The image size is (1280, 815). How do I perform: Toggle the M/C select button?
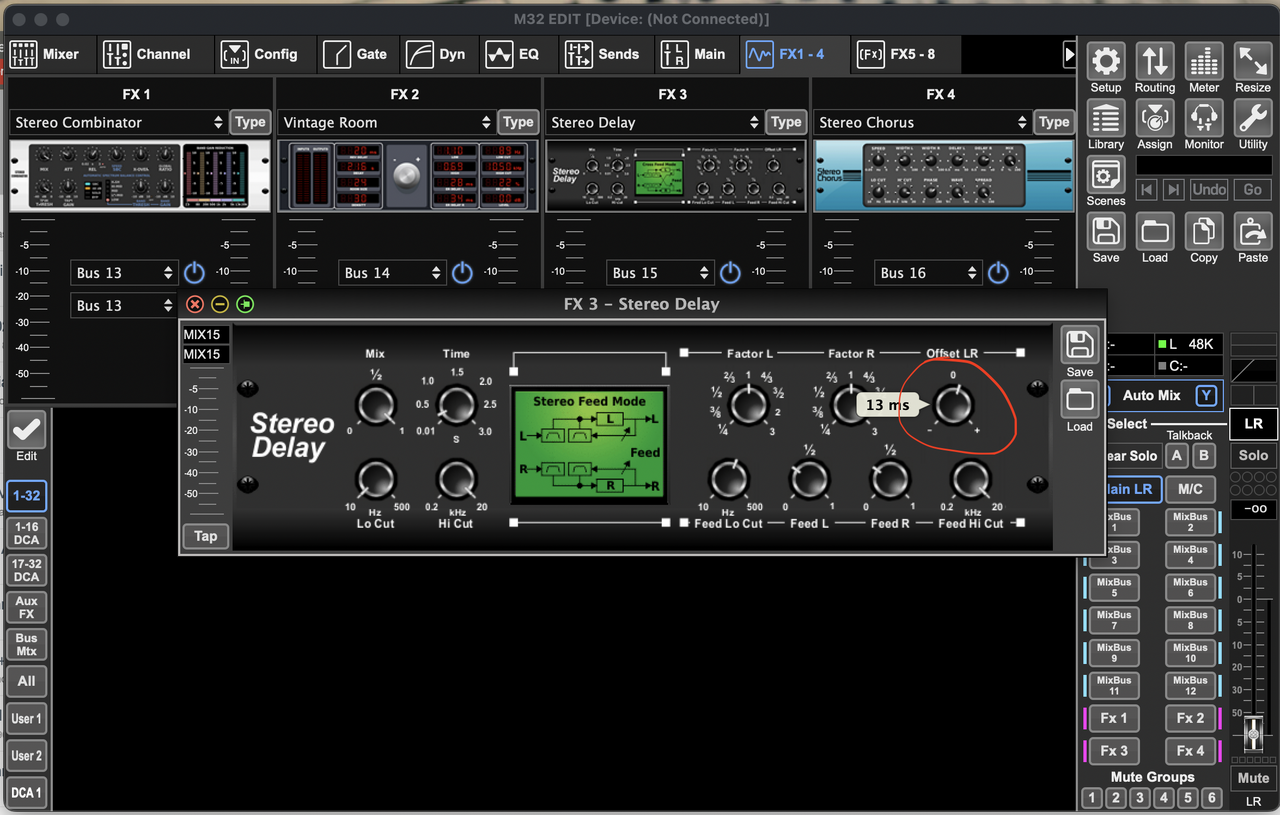pyautogui.click(x=1190, y=489)
